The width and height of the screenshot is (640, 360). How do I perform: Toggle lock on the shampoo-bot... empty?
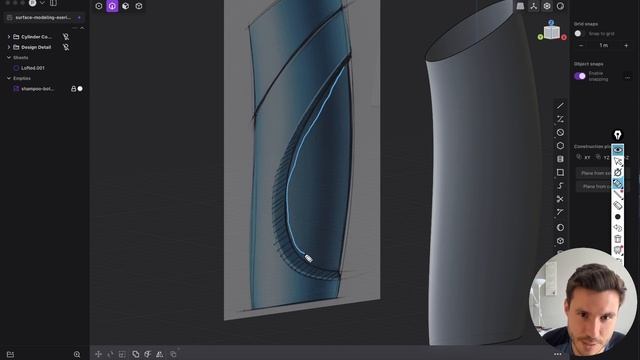[x=73, y=89]
